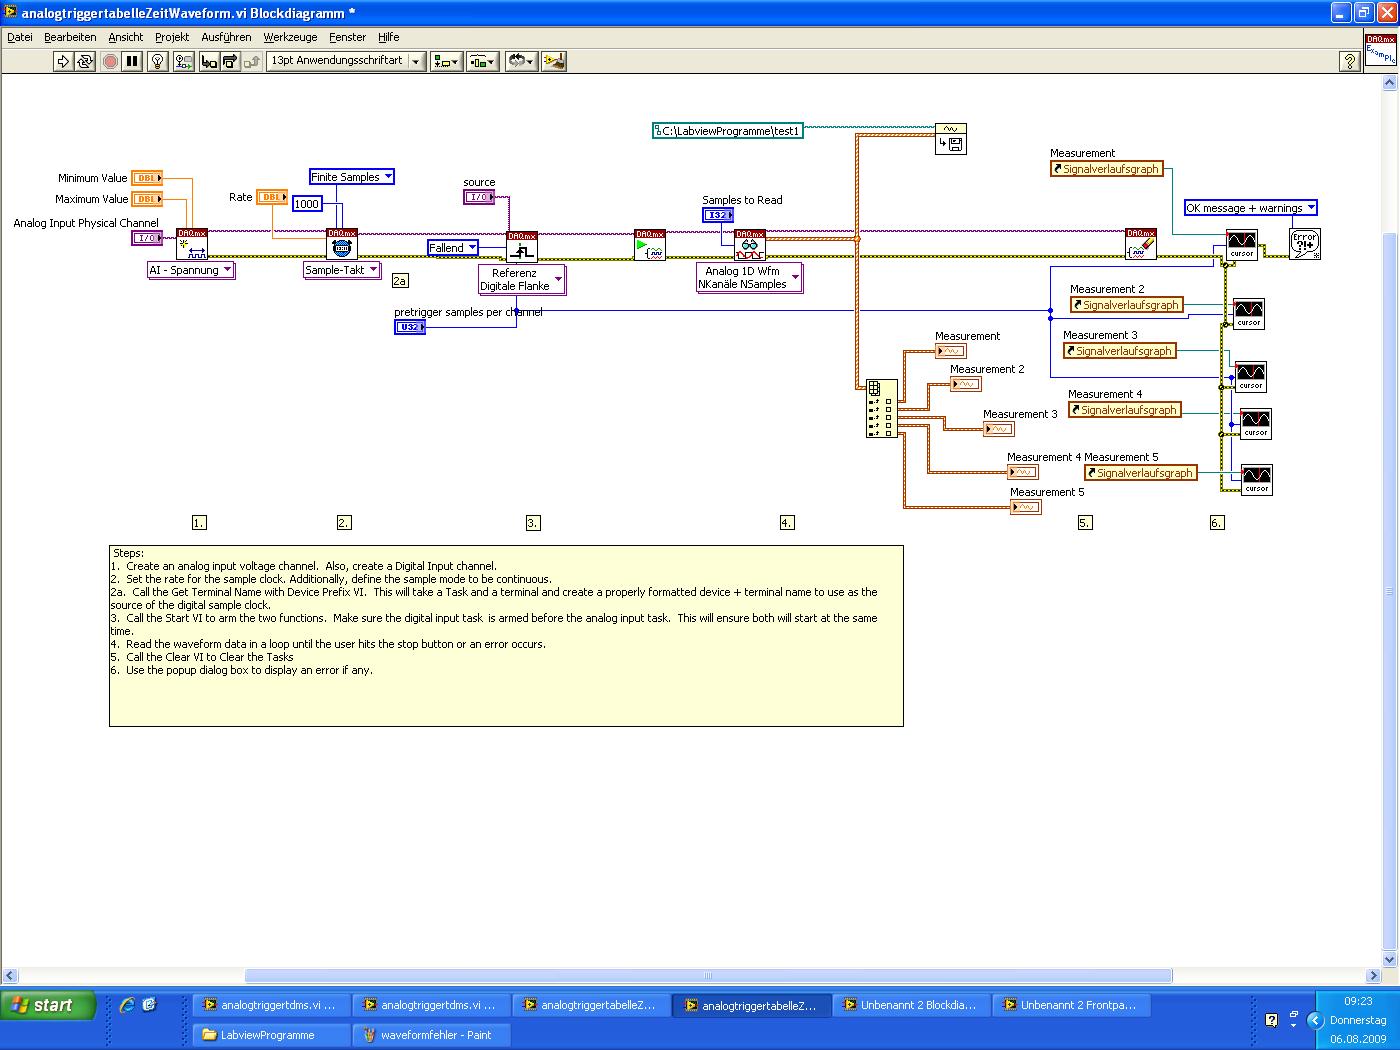1400x1050 pixels.
Task: Click the Windows start button
Action: click(48, 1005)
